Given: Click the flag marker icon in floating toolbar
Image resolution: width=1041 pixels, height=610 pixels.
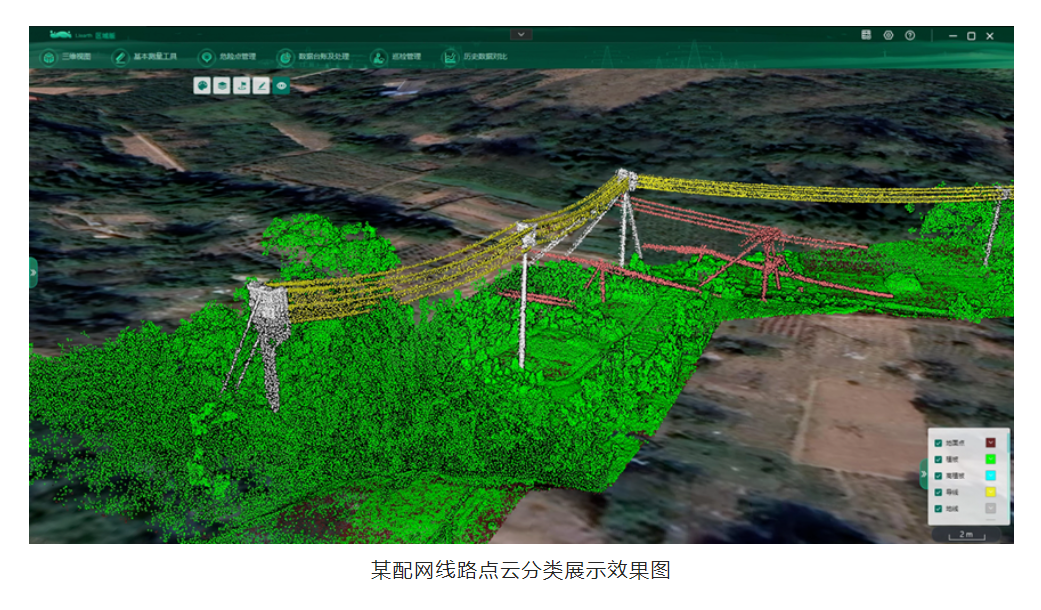Looking at the screenshot, I should (242, 86).
